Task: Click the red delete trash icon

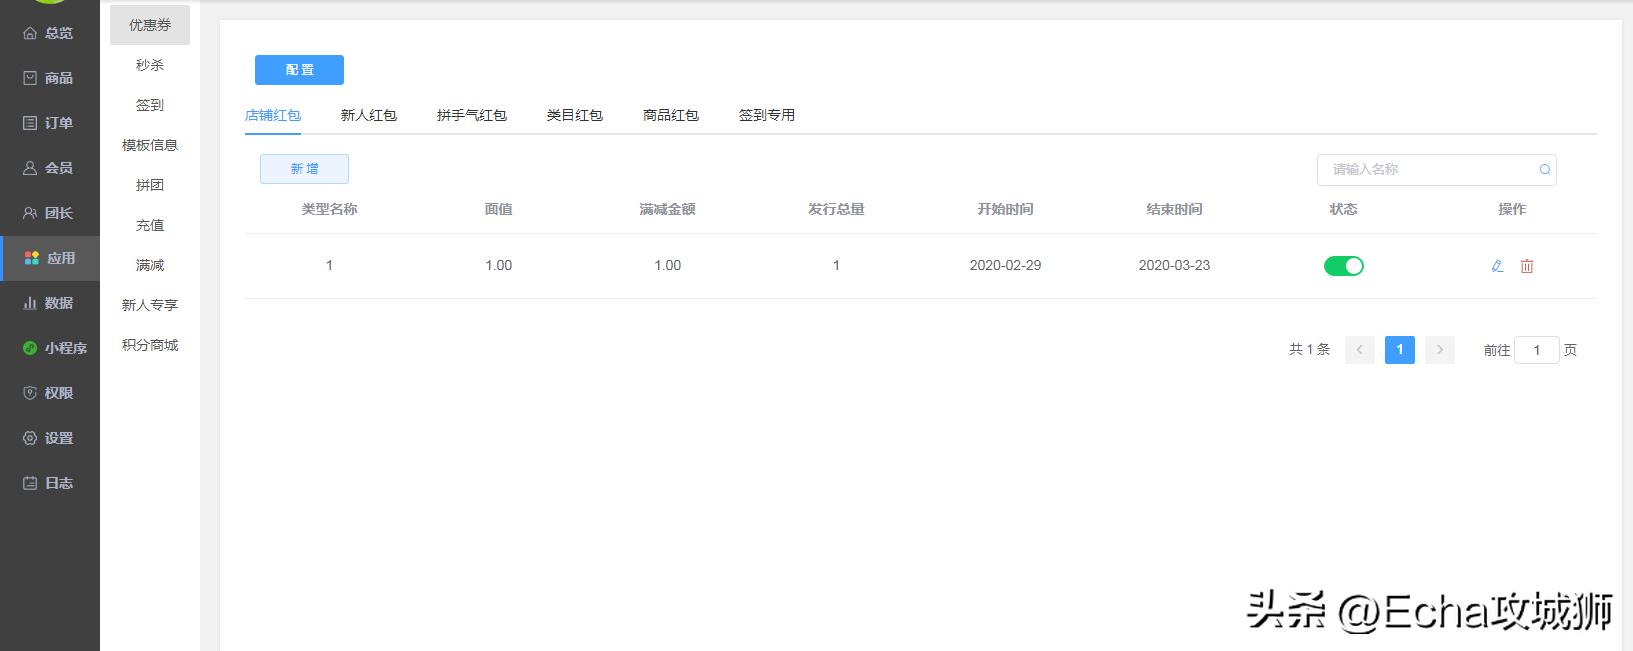Action: (x=1527, y=266)
